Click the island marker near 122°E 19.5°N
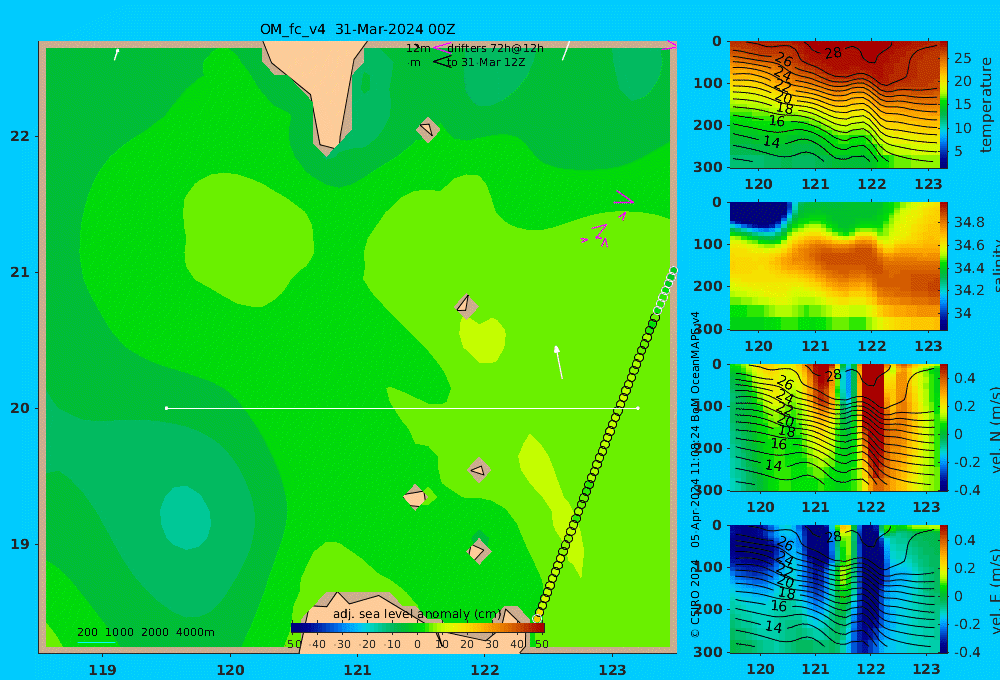This screenshot has height=680, width=1000. click(x=479, y=470)
